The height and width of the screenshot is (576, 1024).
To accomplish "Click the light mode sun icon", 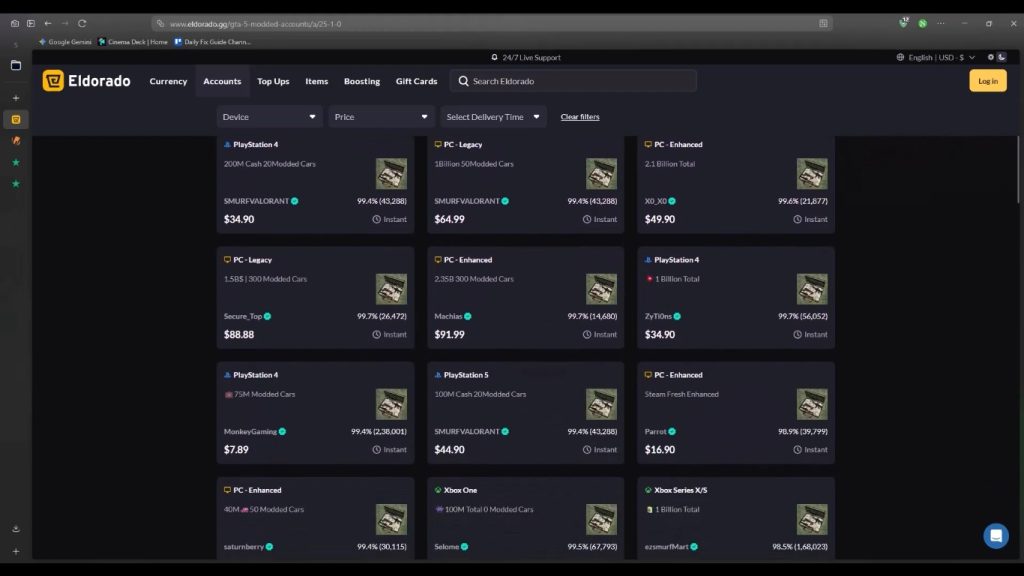I will tap(991, 57).
